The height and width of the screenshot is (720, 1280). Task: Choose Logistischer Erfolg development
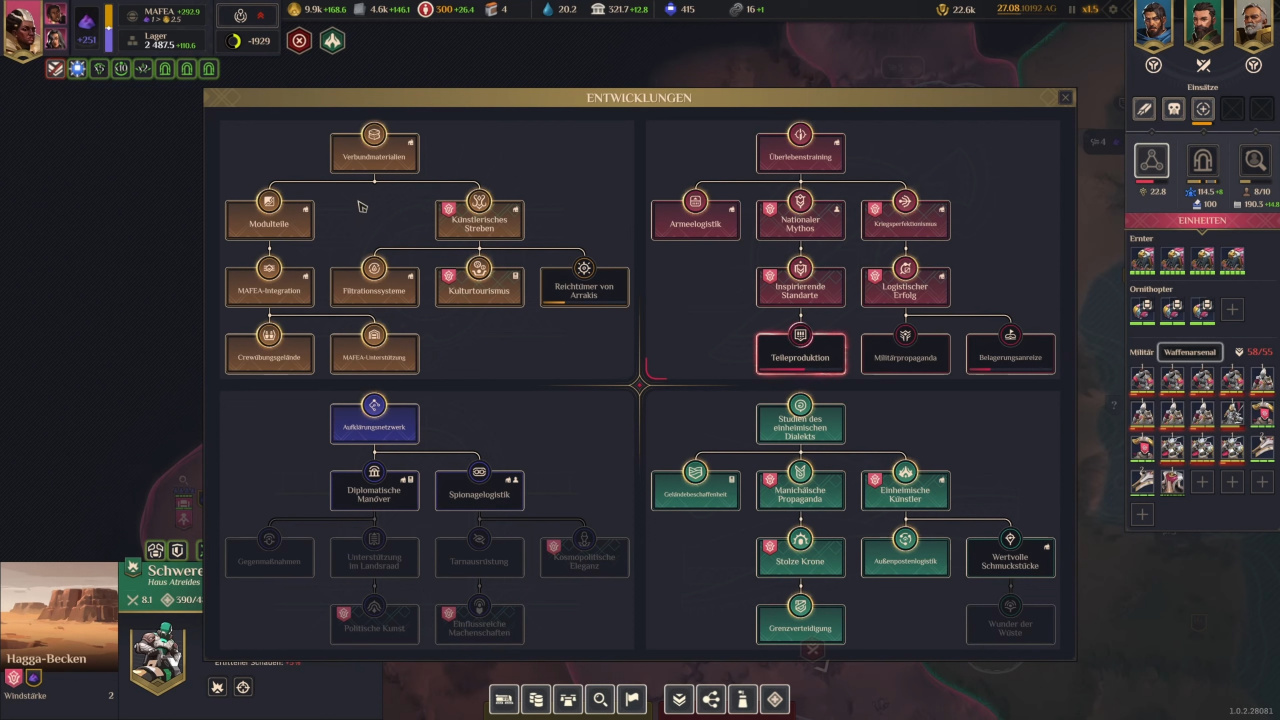point(905,287)
